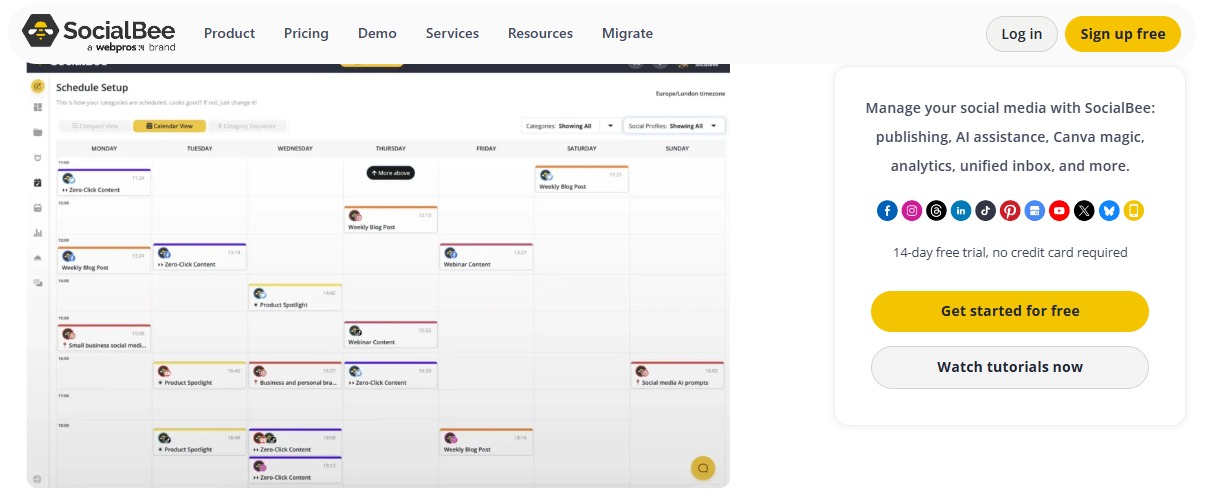The image size is (1221, 503).
Task: Open Thursday Weekly Blog Post card
Action: pos(391,220)
